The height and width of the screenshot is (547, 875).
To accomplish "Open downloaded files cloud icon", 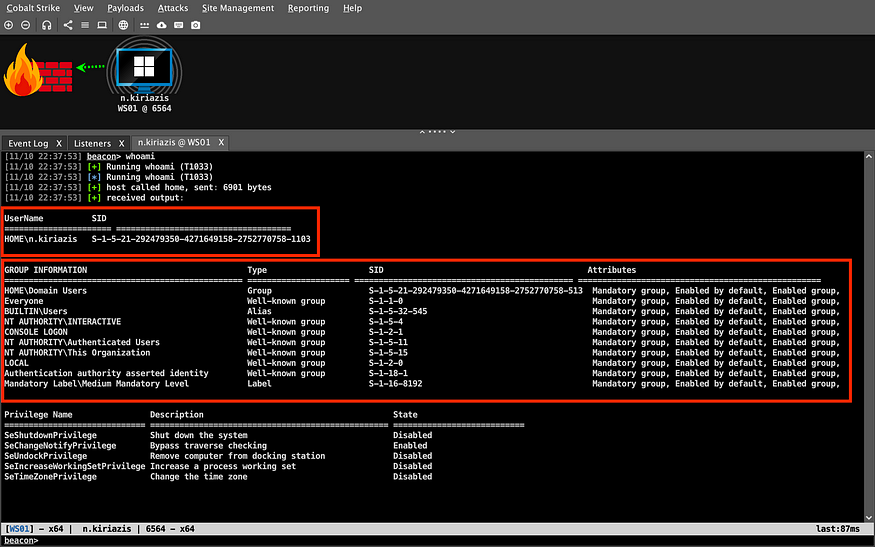I will tap(161, 25).
